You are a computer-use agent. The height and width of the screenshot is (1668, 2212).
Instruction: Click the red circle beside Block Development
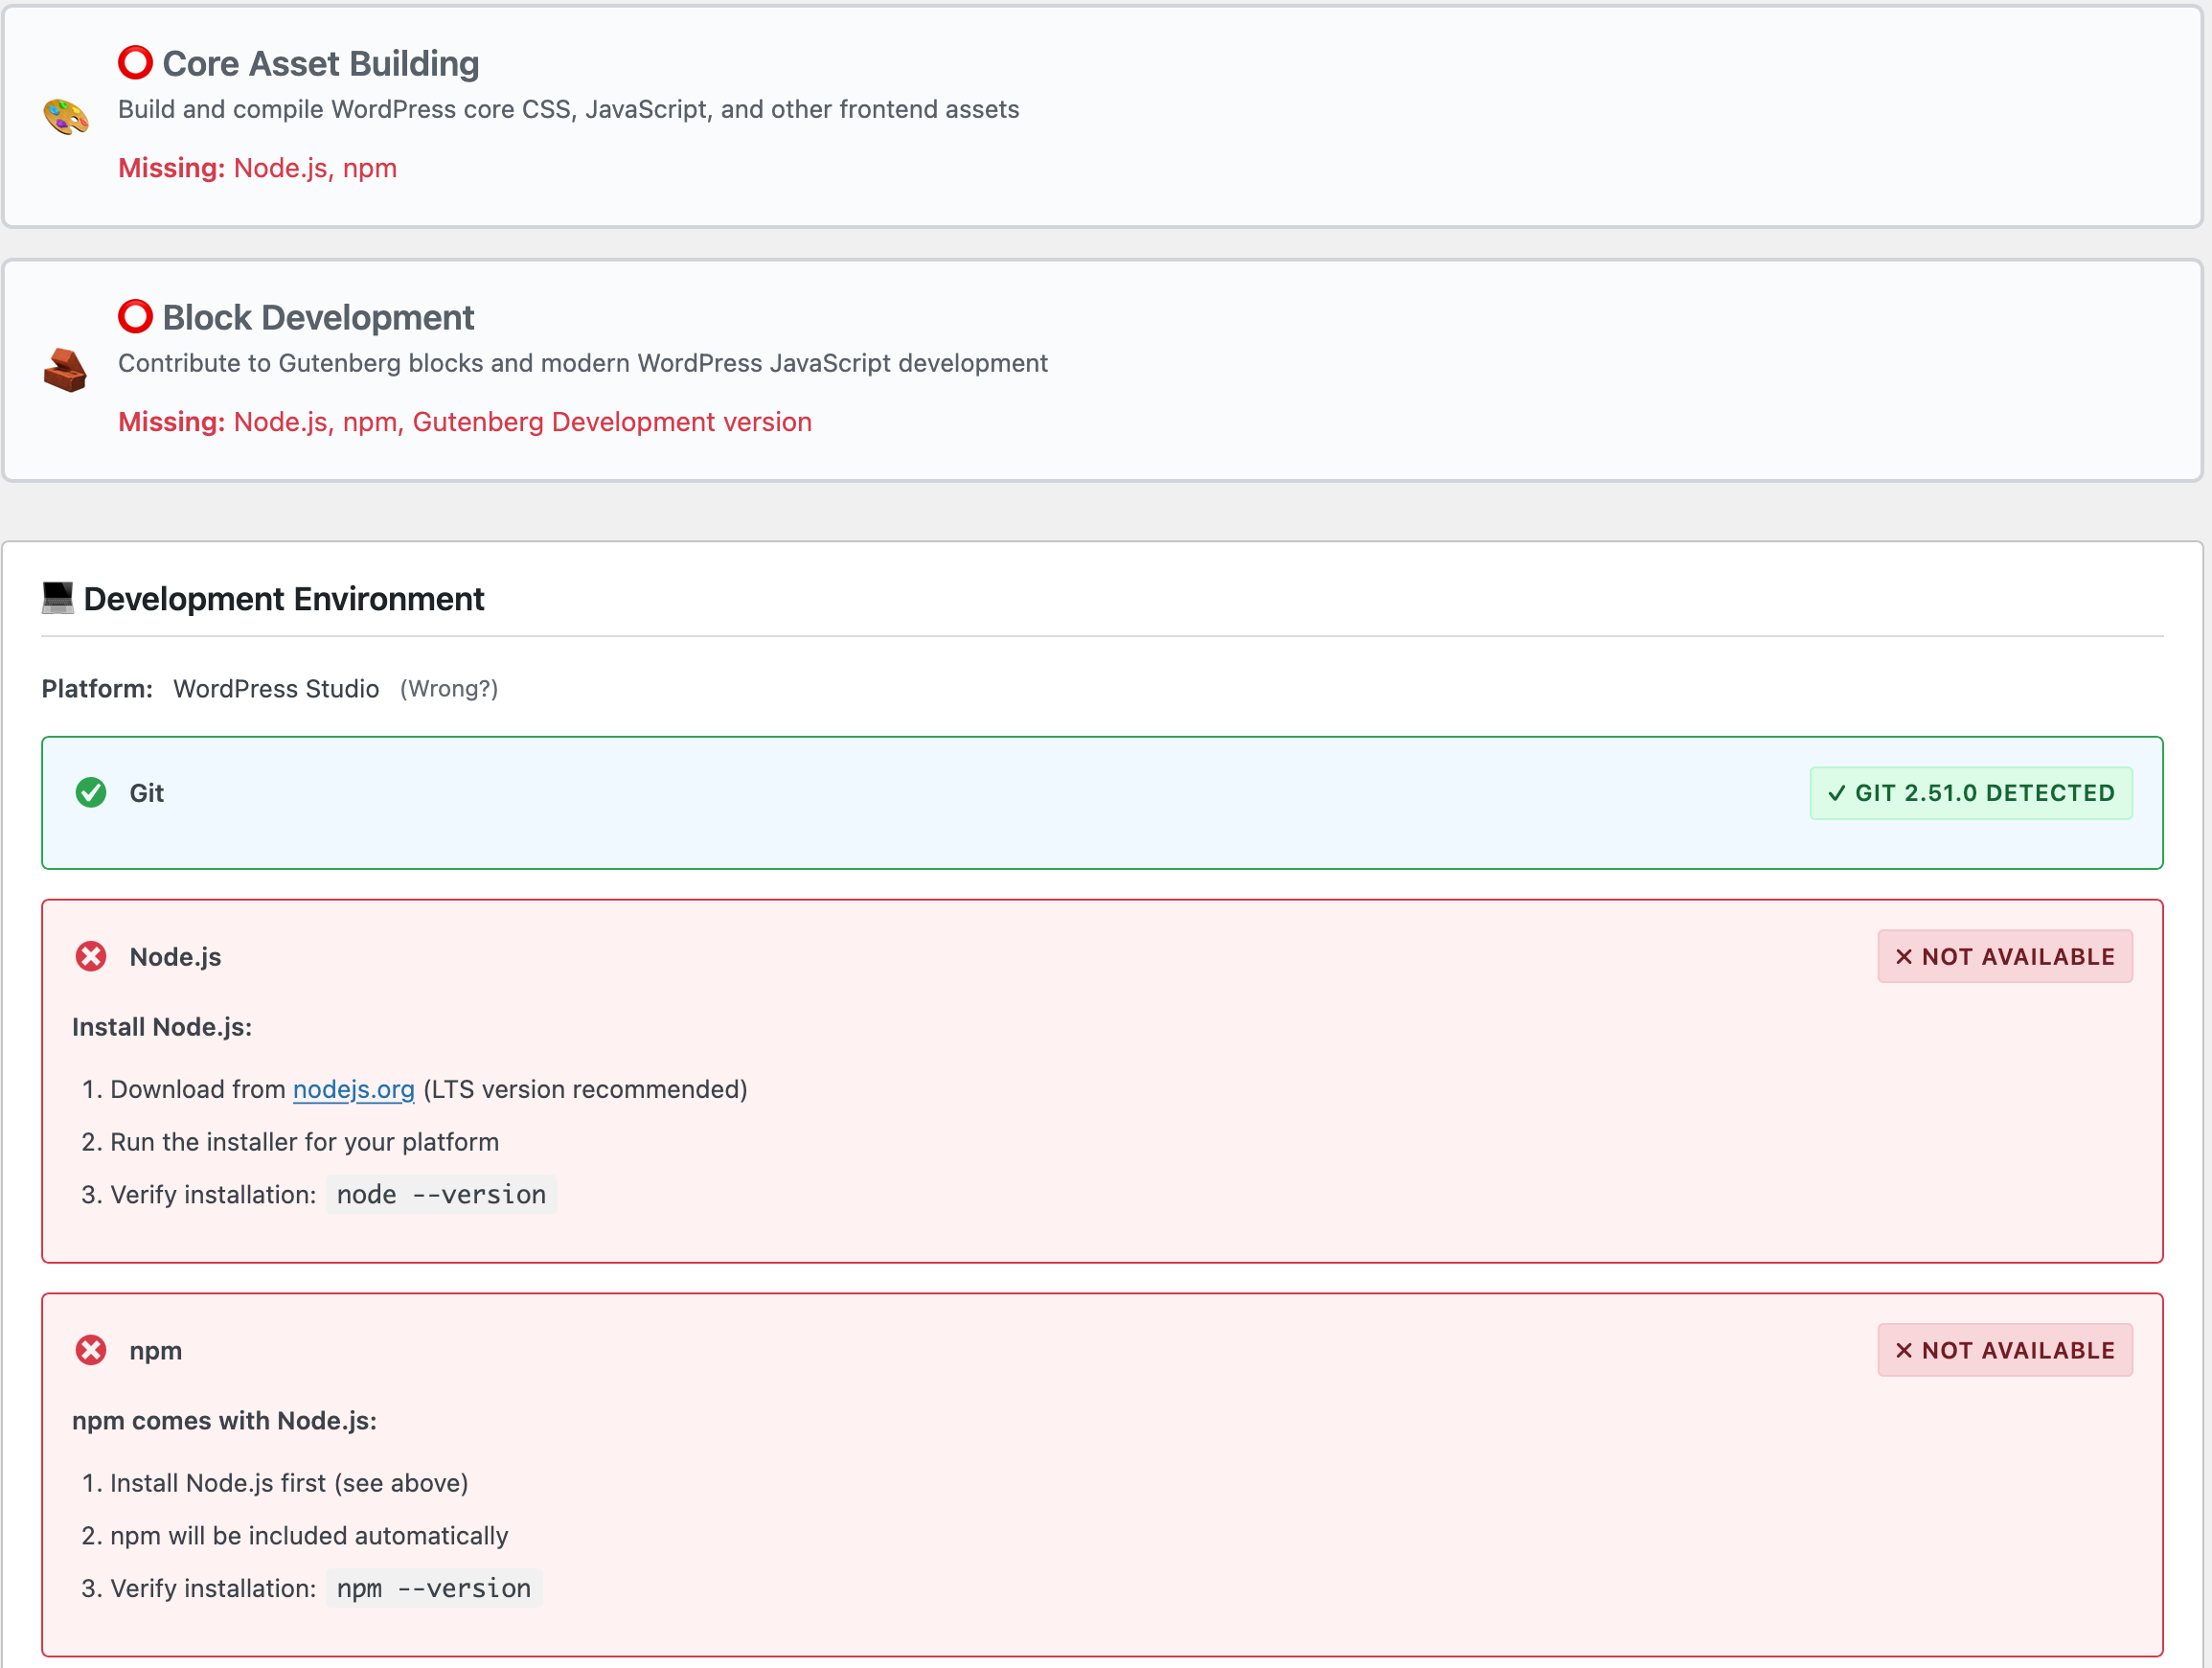(x=135, y=317)
